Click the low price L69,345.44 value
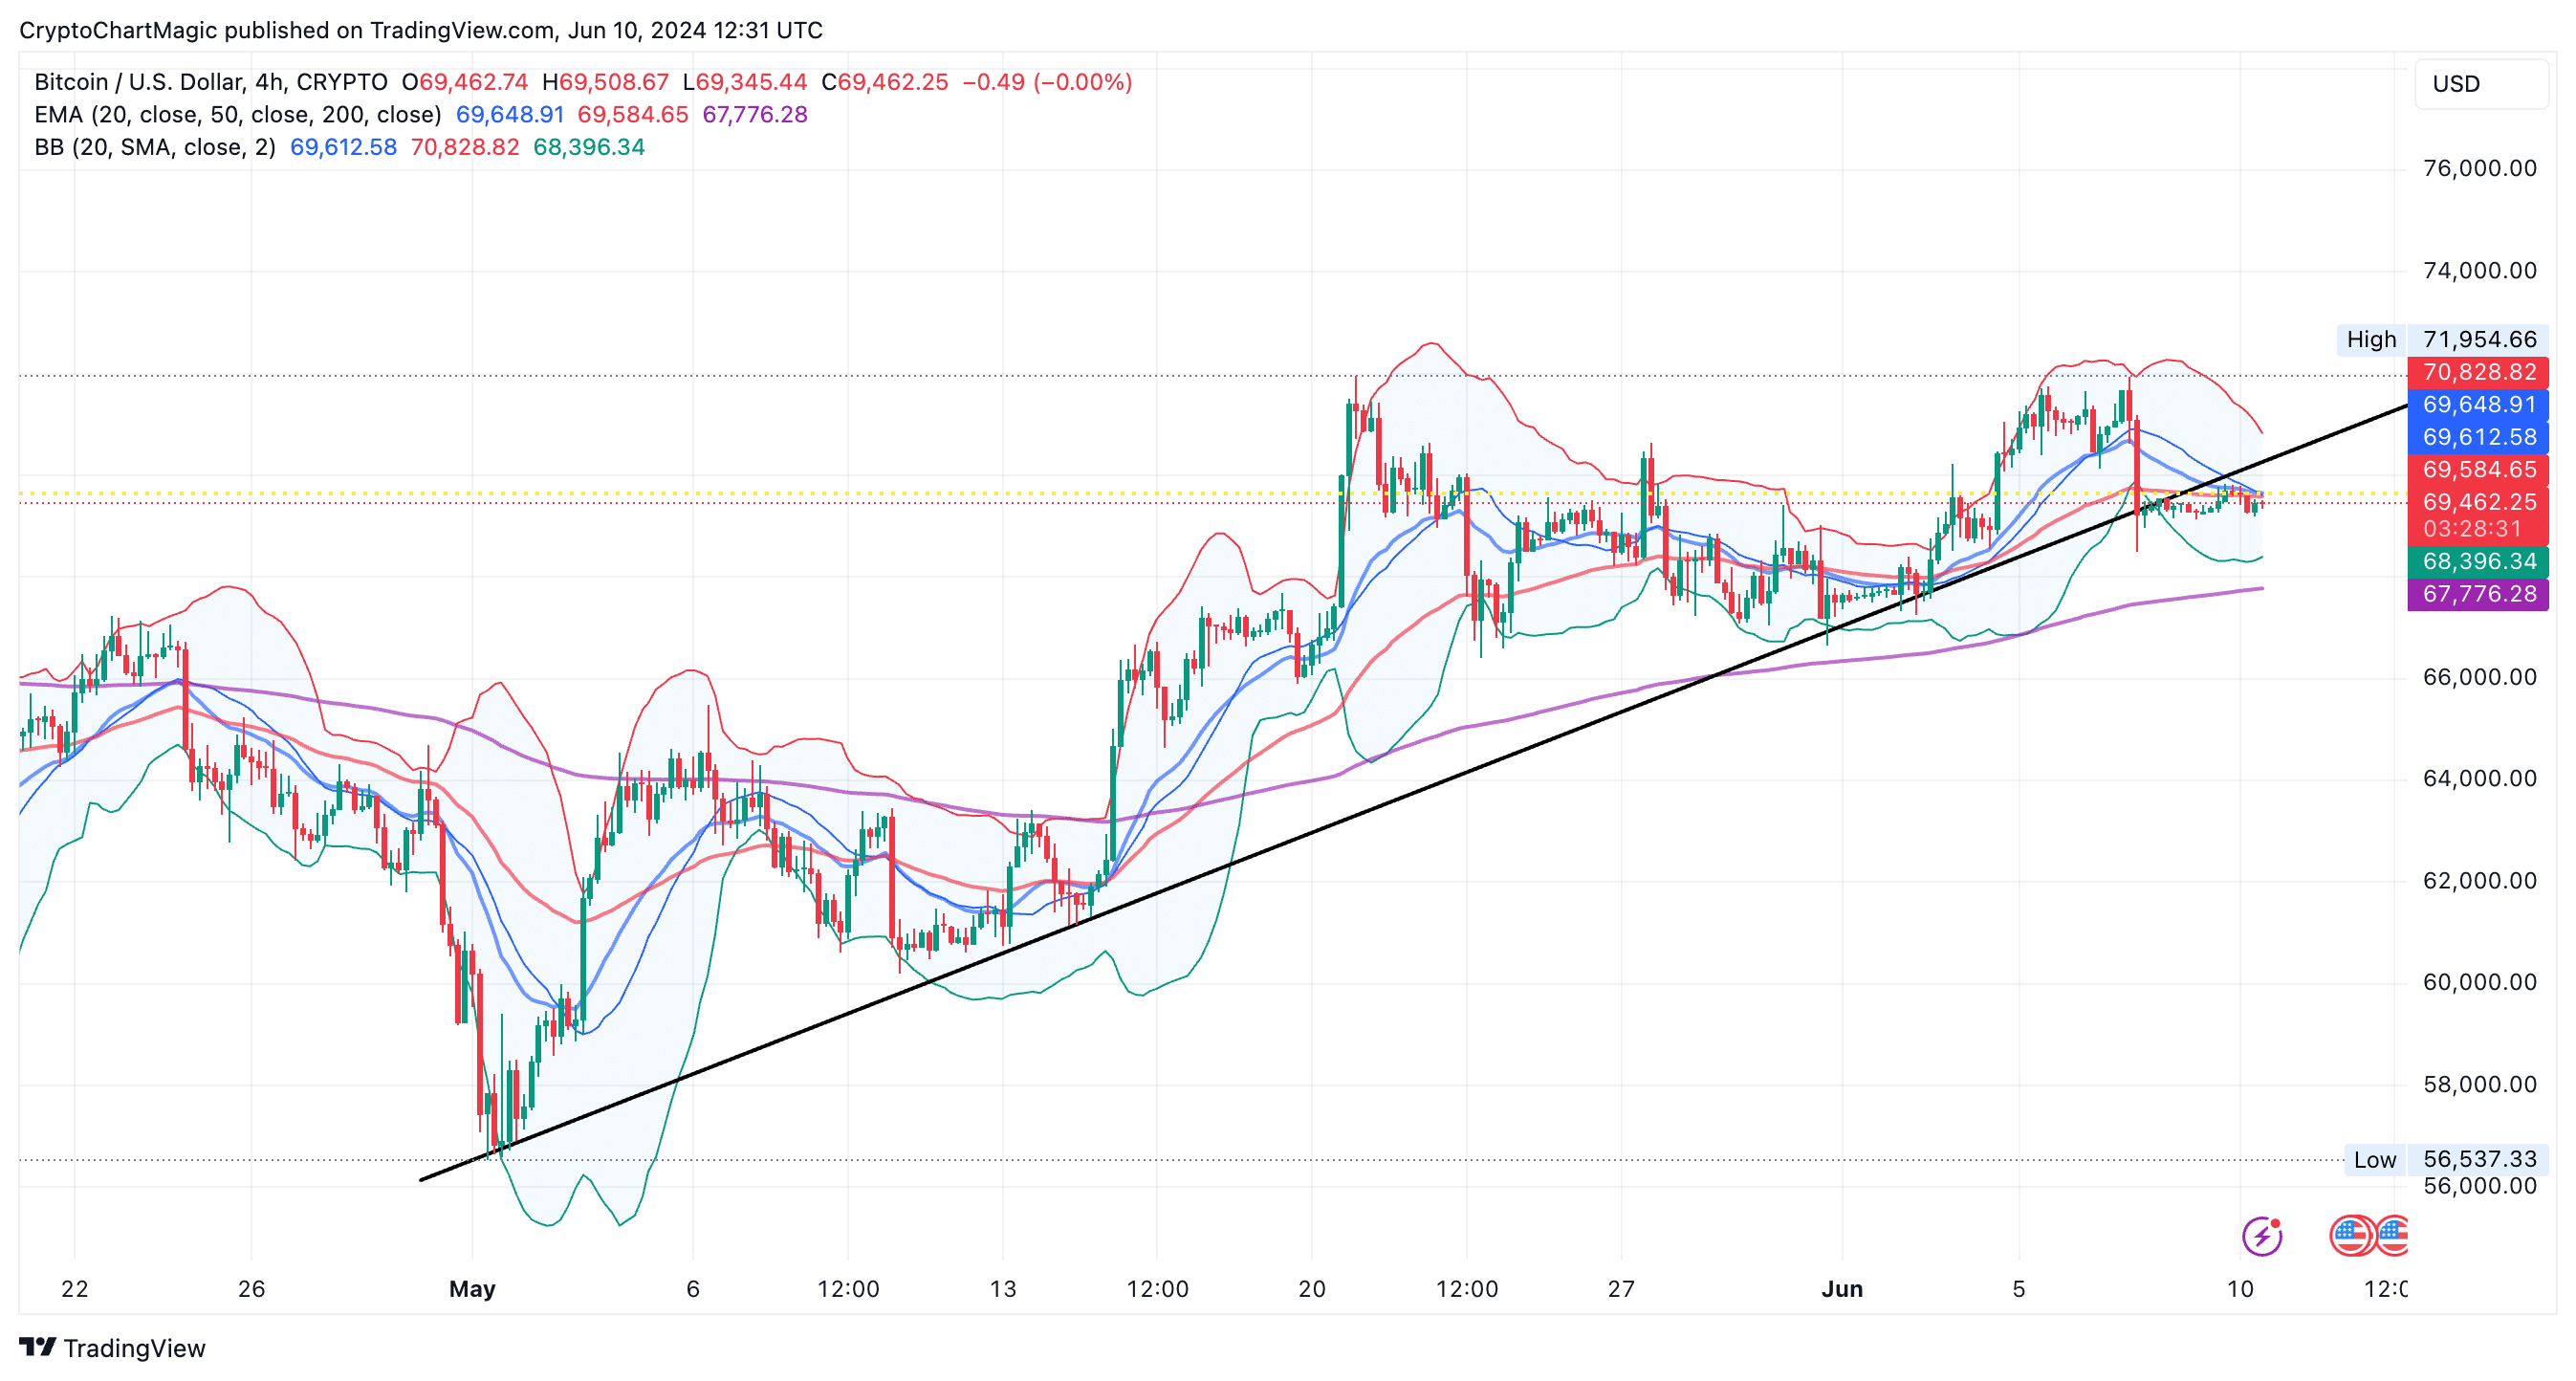 pos(744,82)
